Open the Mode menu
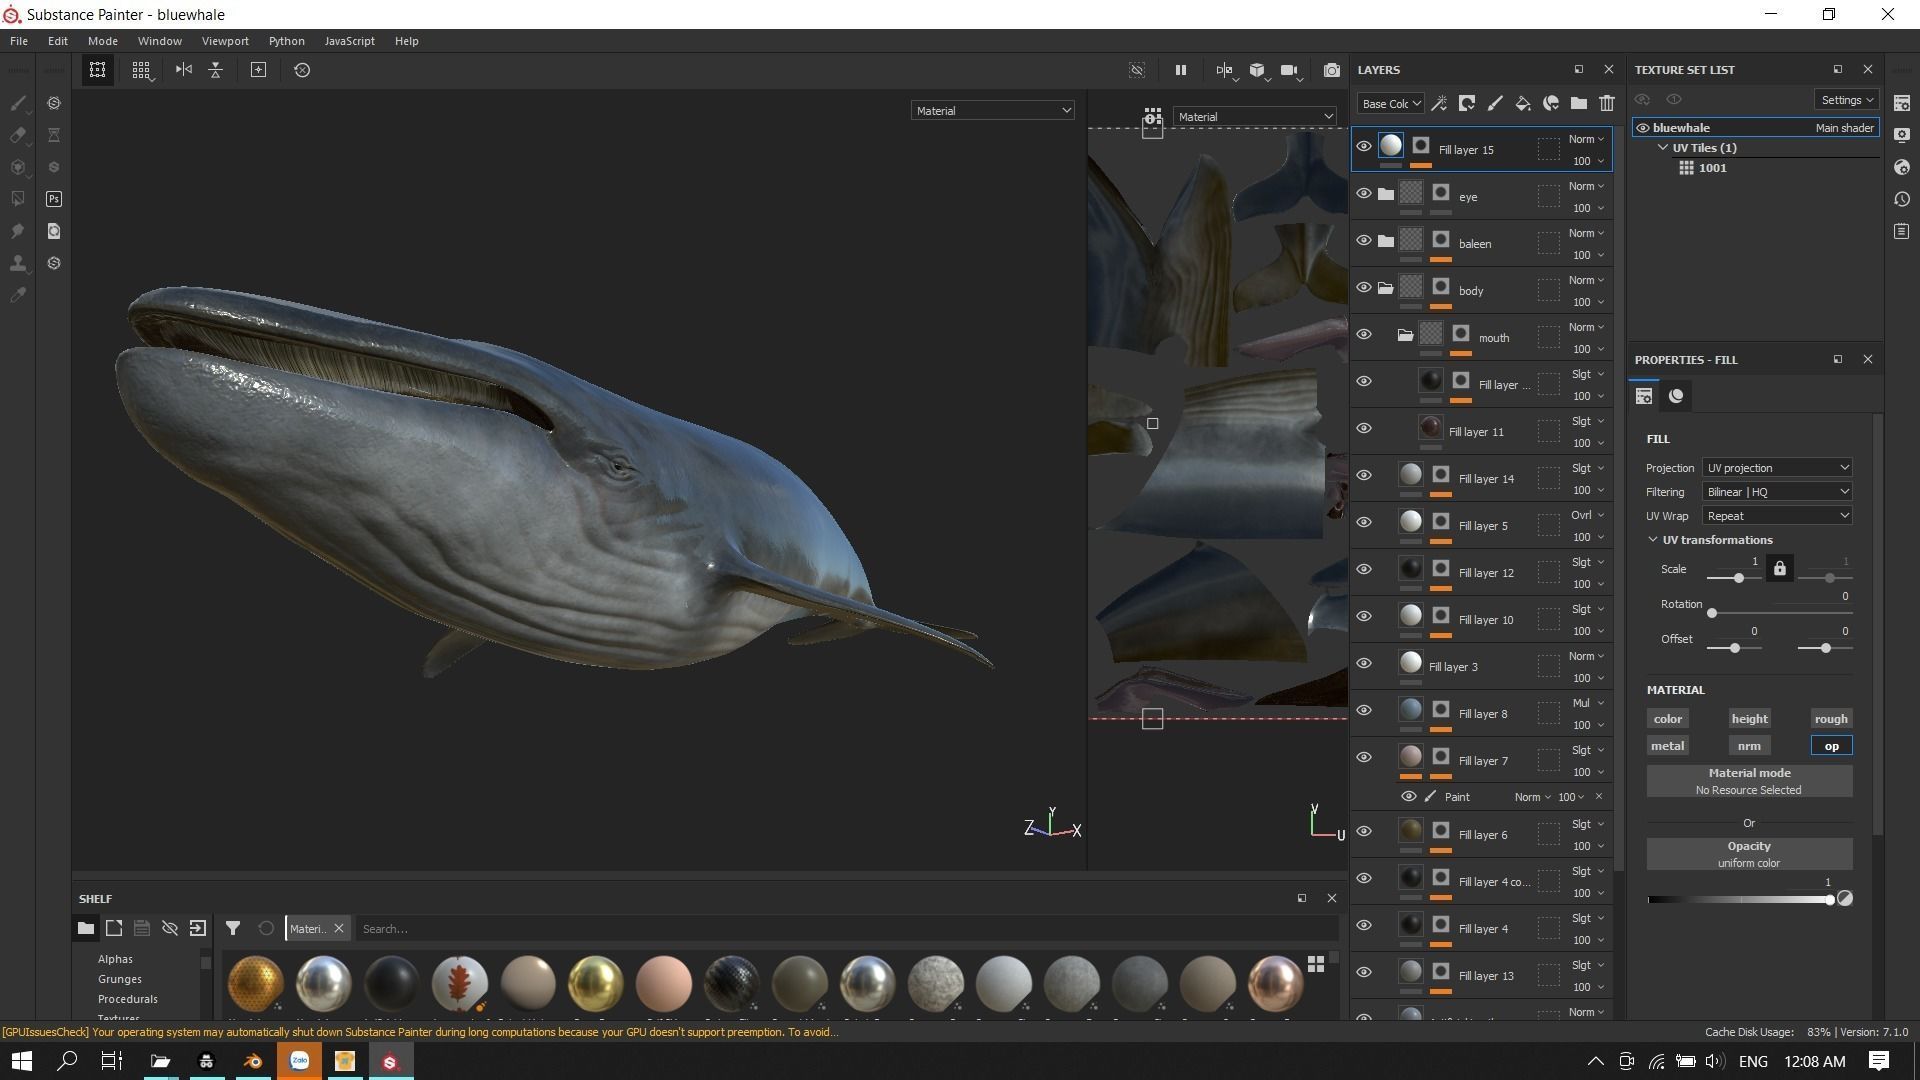Screen dimensions: 1920x1080 click(x=103, y=41)
